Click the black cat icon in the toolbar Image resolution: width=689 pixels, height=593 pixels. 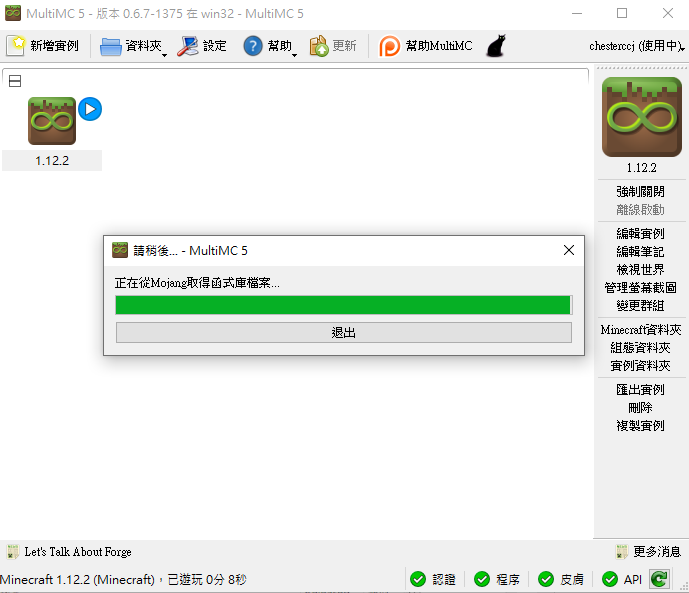tap(496, 46)
